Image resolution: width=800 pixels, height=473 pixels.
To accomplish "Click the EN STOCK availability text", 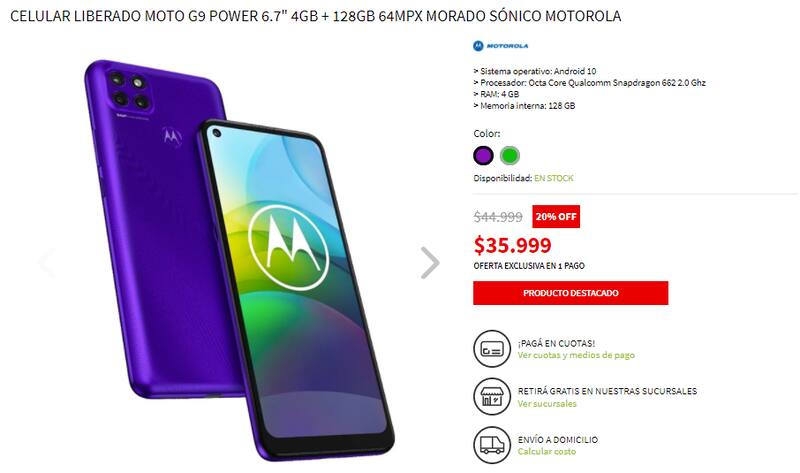I will pos(554,178).
